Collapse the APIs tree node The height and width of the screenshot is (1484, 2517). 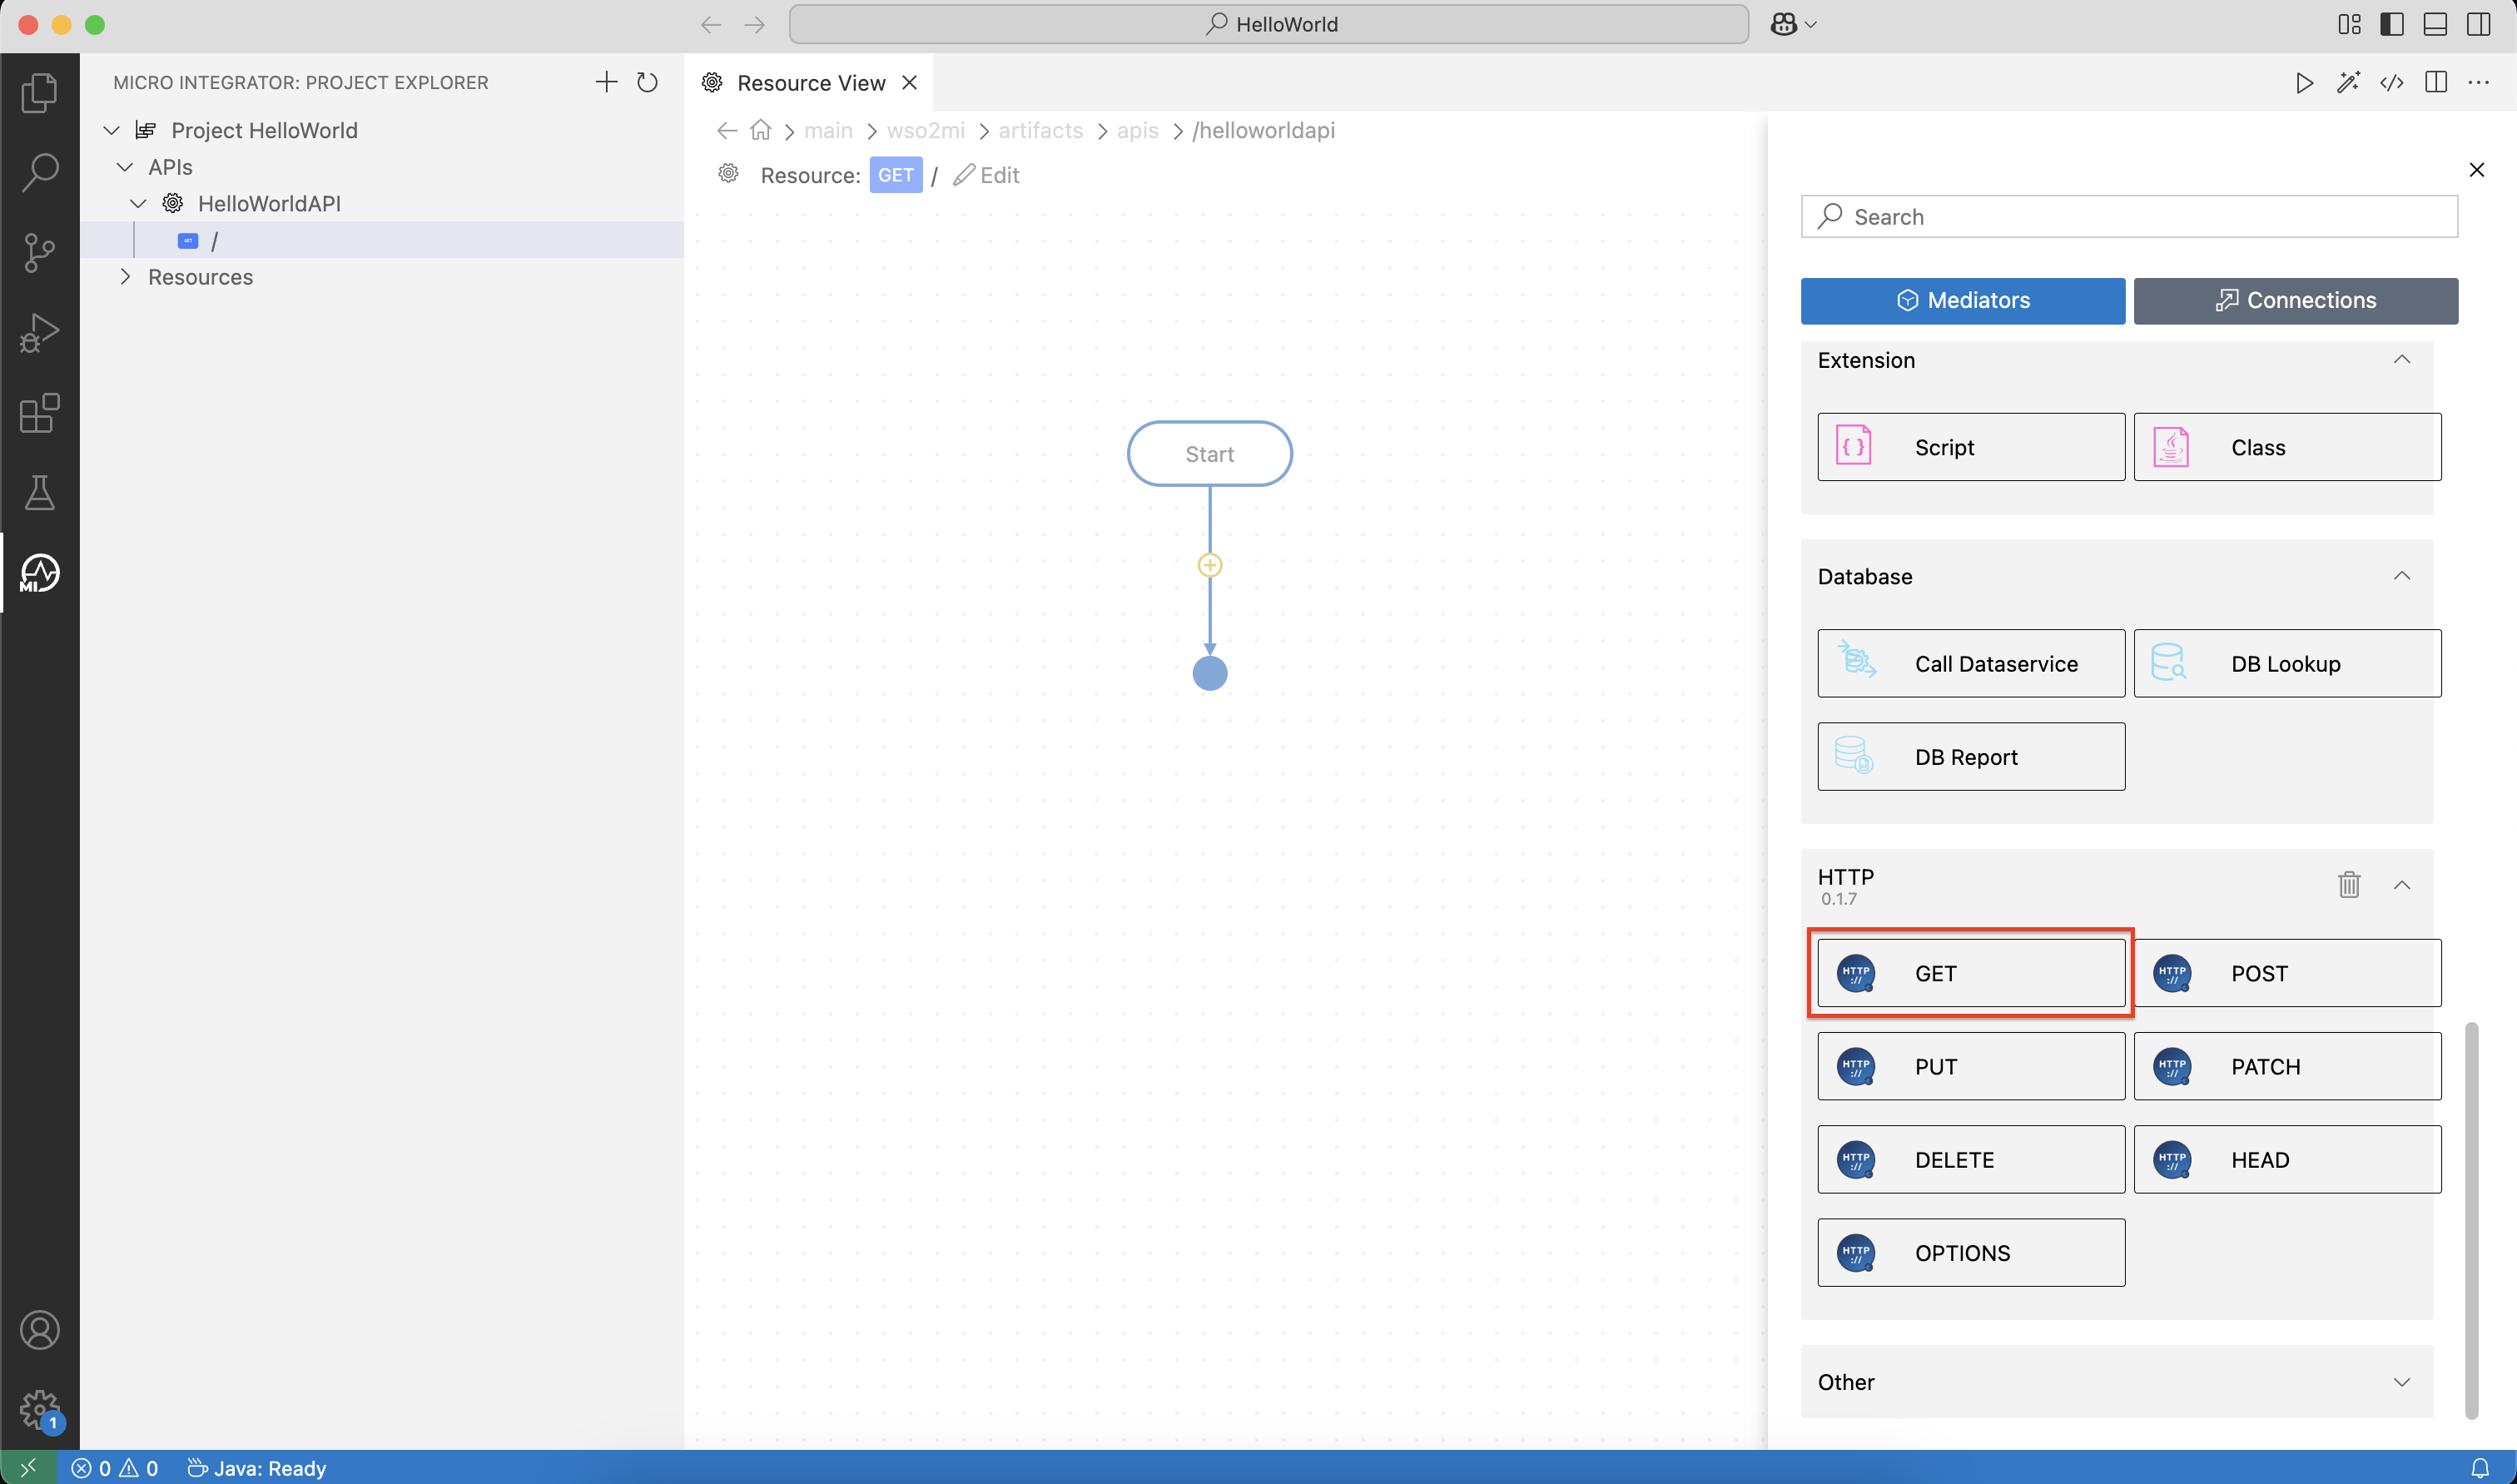click(x=125, y=167)
